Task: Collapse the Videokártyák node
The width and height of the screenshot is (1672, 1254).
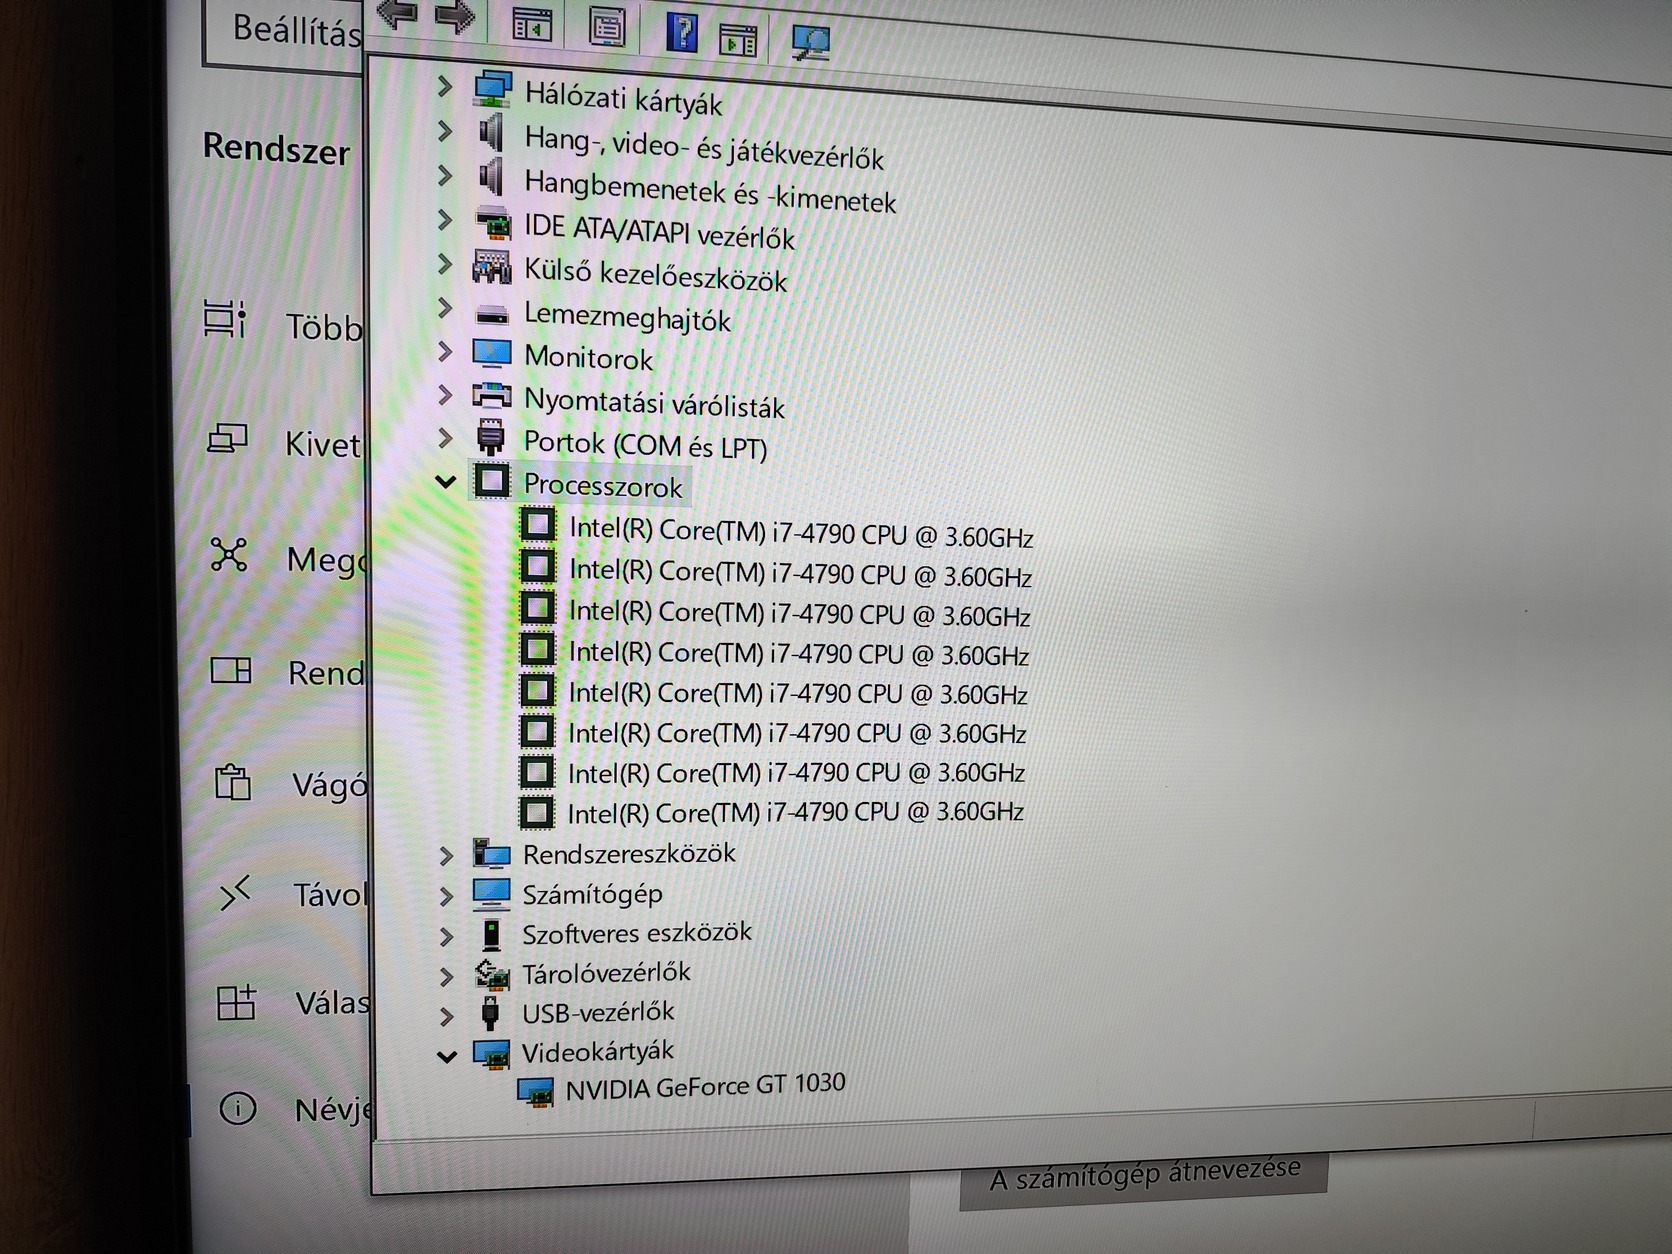Action: (447, 1055)
